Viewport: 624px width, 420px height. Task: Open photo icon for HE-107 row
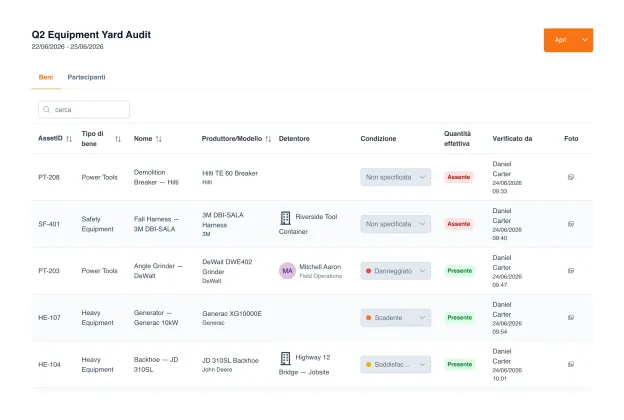click(571, 317)
